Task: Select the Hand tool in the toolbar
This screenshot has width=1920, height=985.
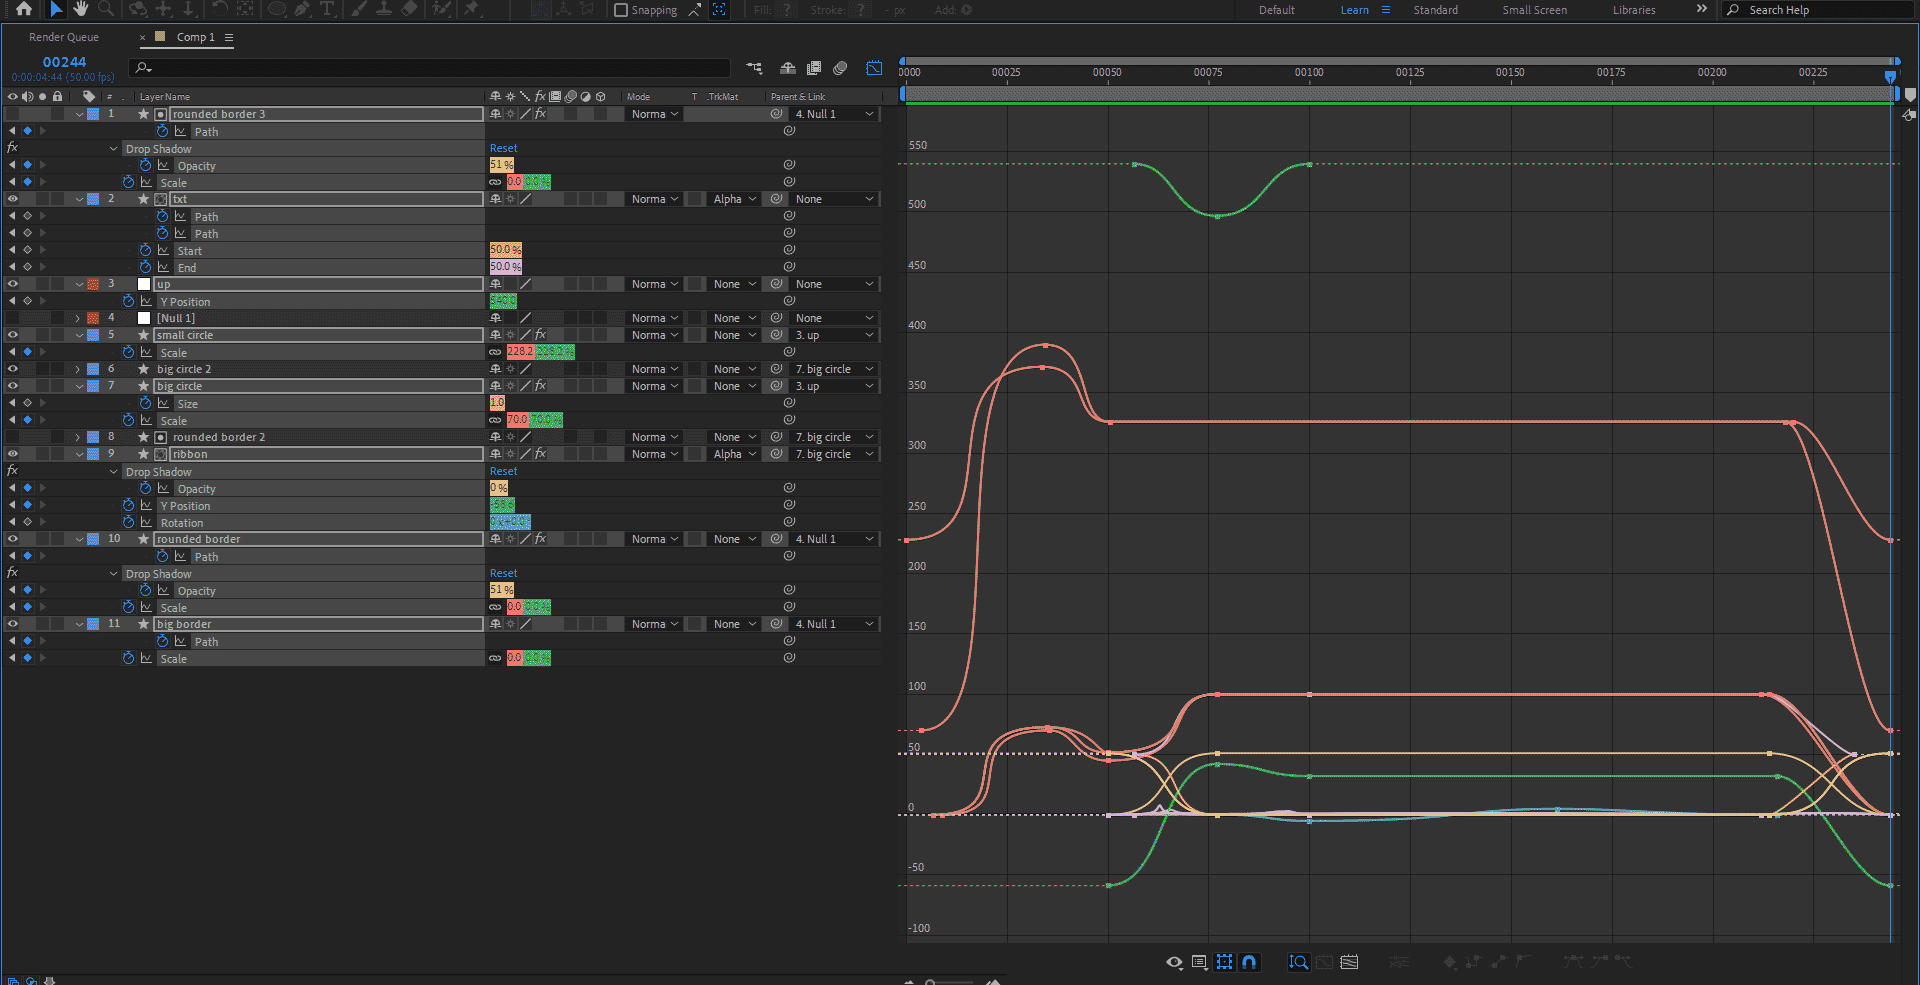Action: click(x=80, y=9)
